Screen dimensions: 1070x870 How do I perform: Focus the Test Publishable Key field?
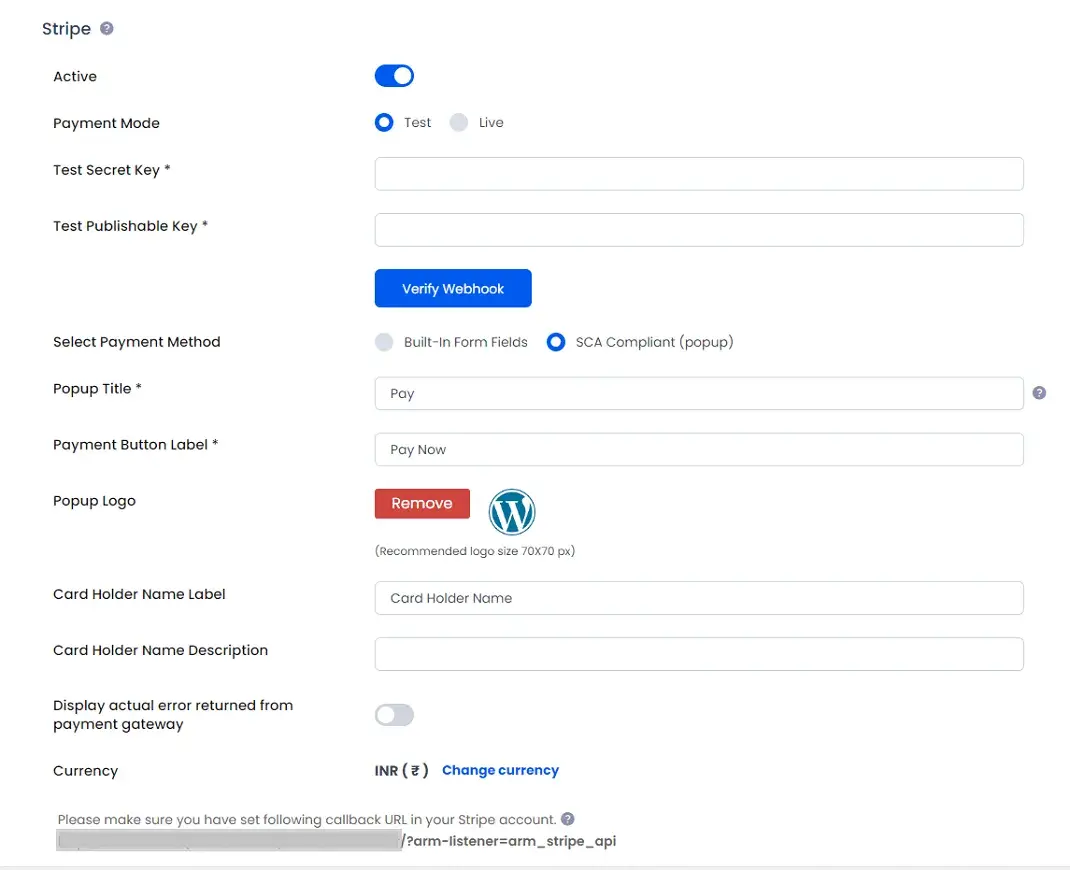698,230
